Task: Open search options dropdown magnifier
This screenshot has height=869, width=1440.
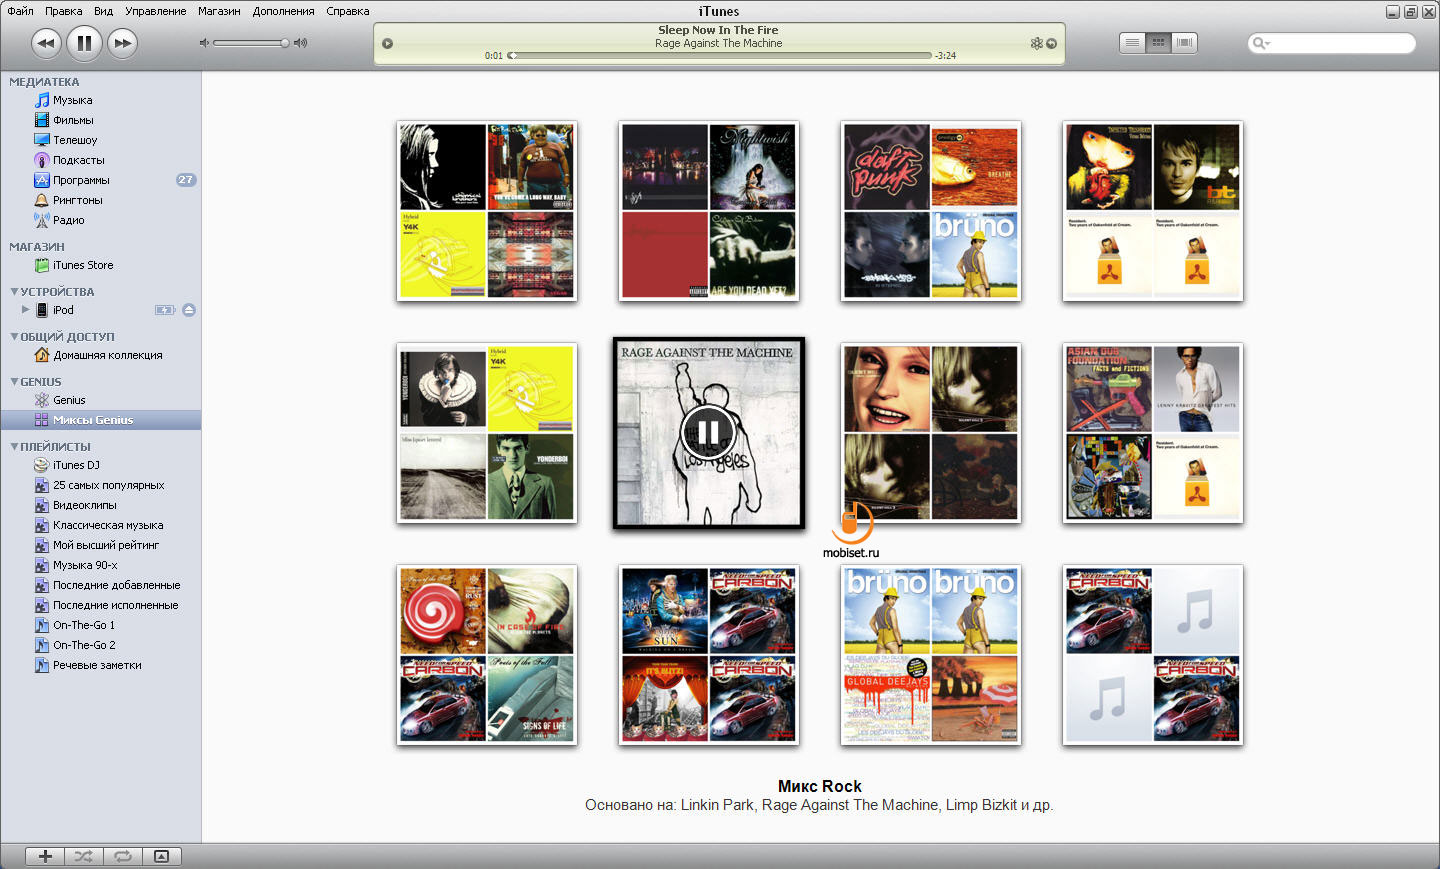Action: pos(1261,43)
